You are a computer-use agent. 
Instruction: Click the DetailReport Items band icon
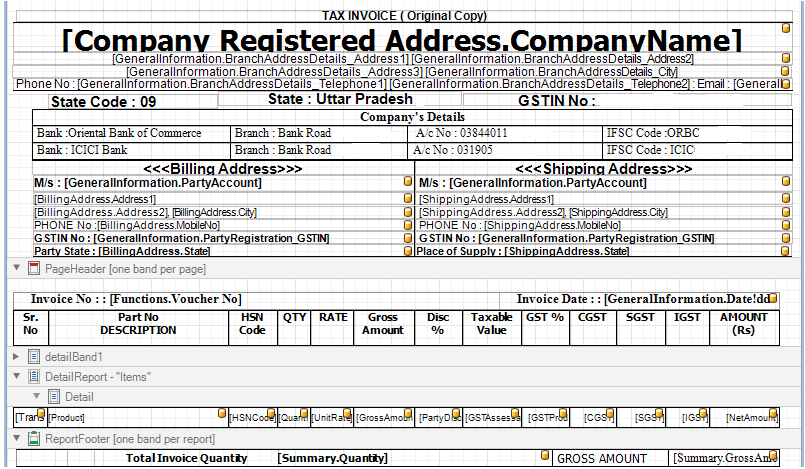34,377
